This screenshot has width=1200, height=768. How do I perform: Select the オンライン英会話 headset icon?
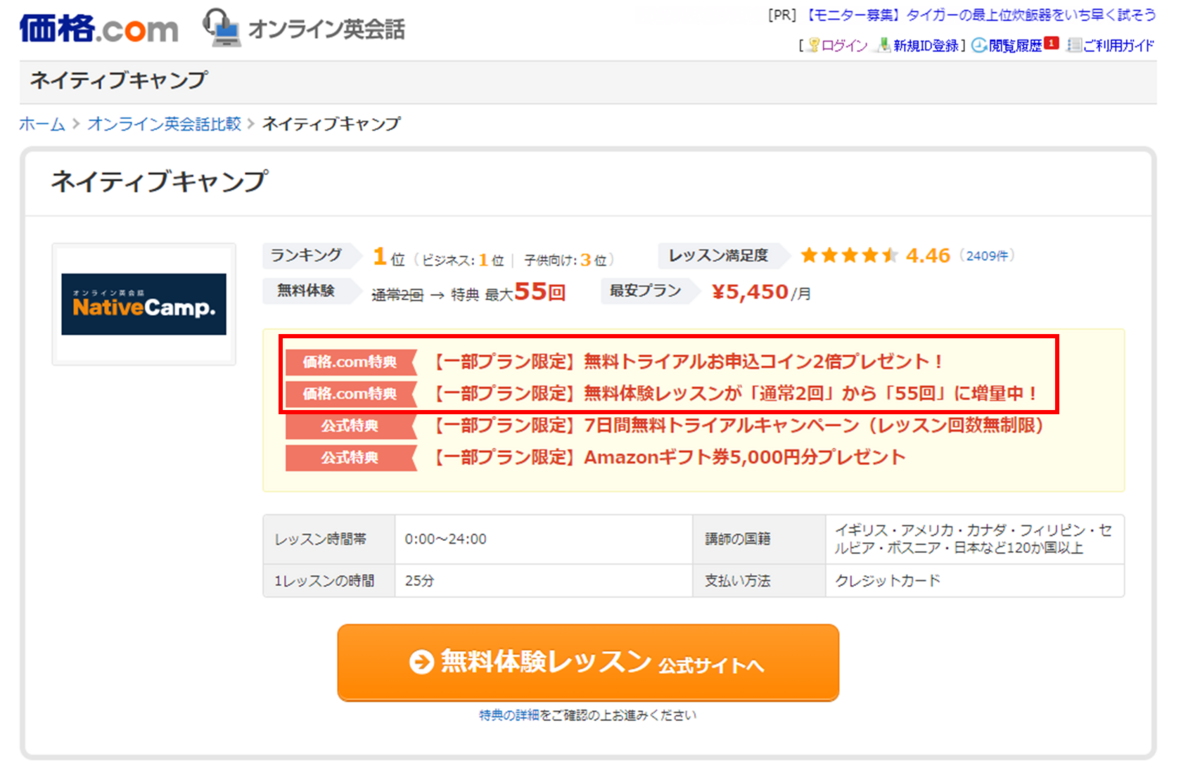[222, 28]
